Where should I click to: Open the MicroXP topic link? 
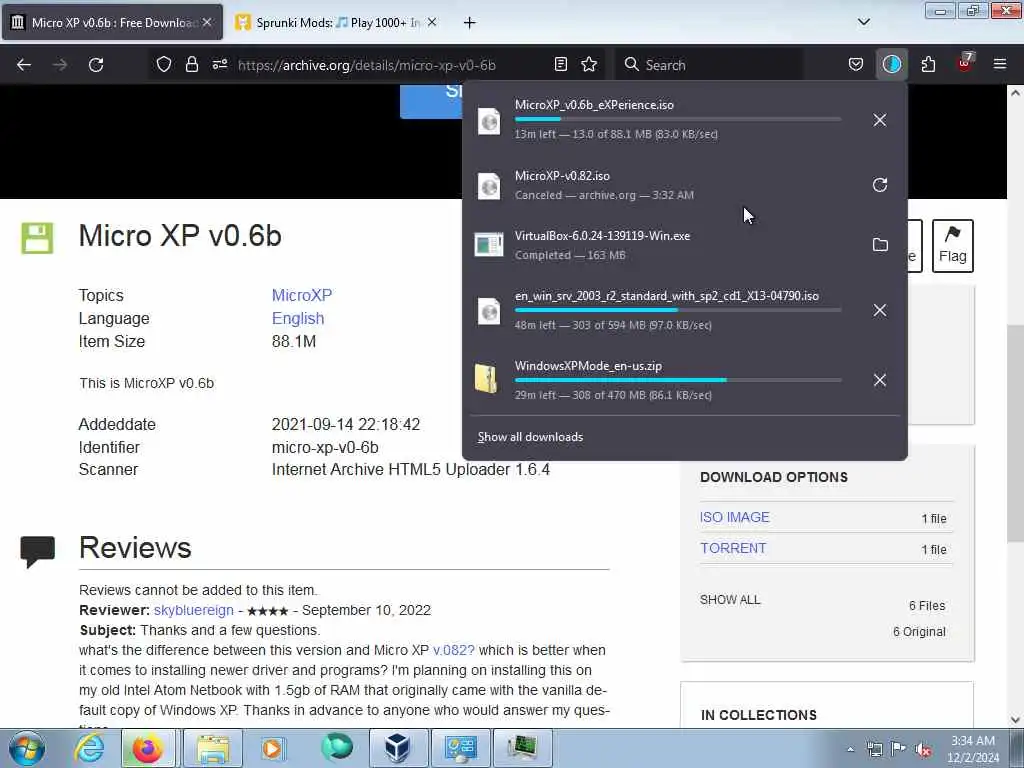[x=302, y=295]
